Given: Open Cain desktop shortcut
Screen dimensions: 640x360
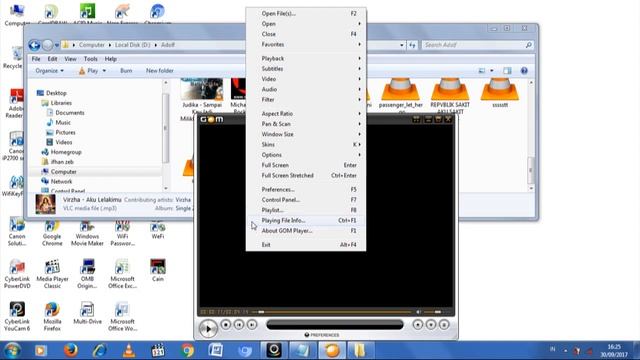Looking at the screenshot, I should click(x=158, y=270).
